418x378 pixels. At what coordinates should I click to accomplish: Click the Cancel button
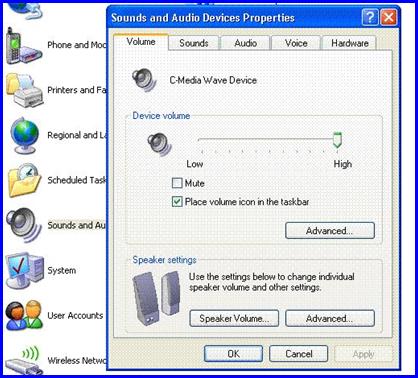[x=299, y=354]
